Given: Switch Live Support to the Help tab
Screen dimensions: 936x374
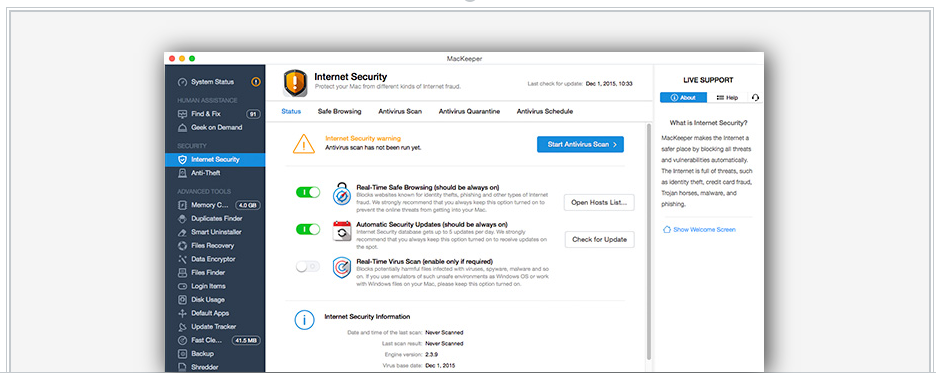Looking at the screenshot, I should tap(727, 98).
